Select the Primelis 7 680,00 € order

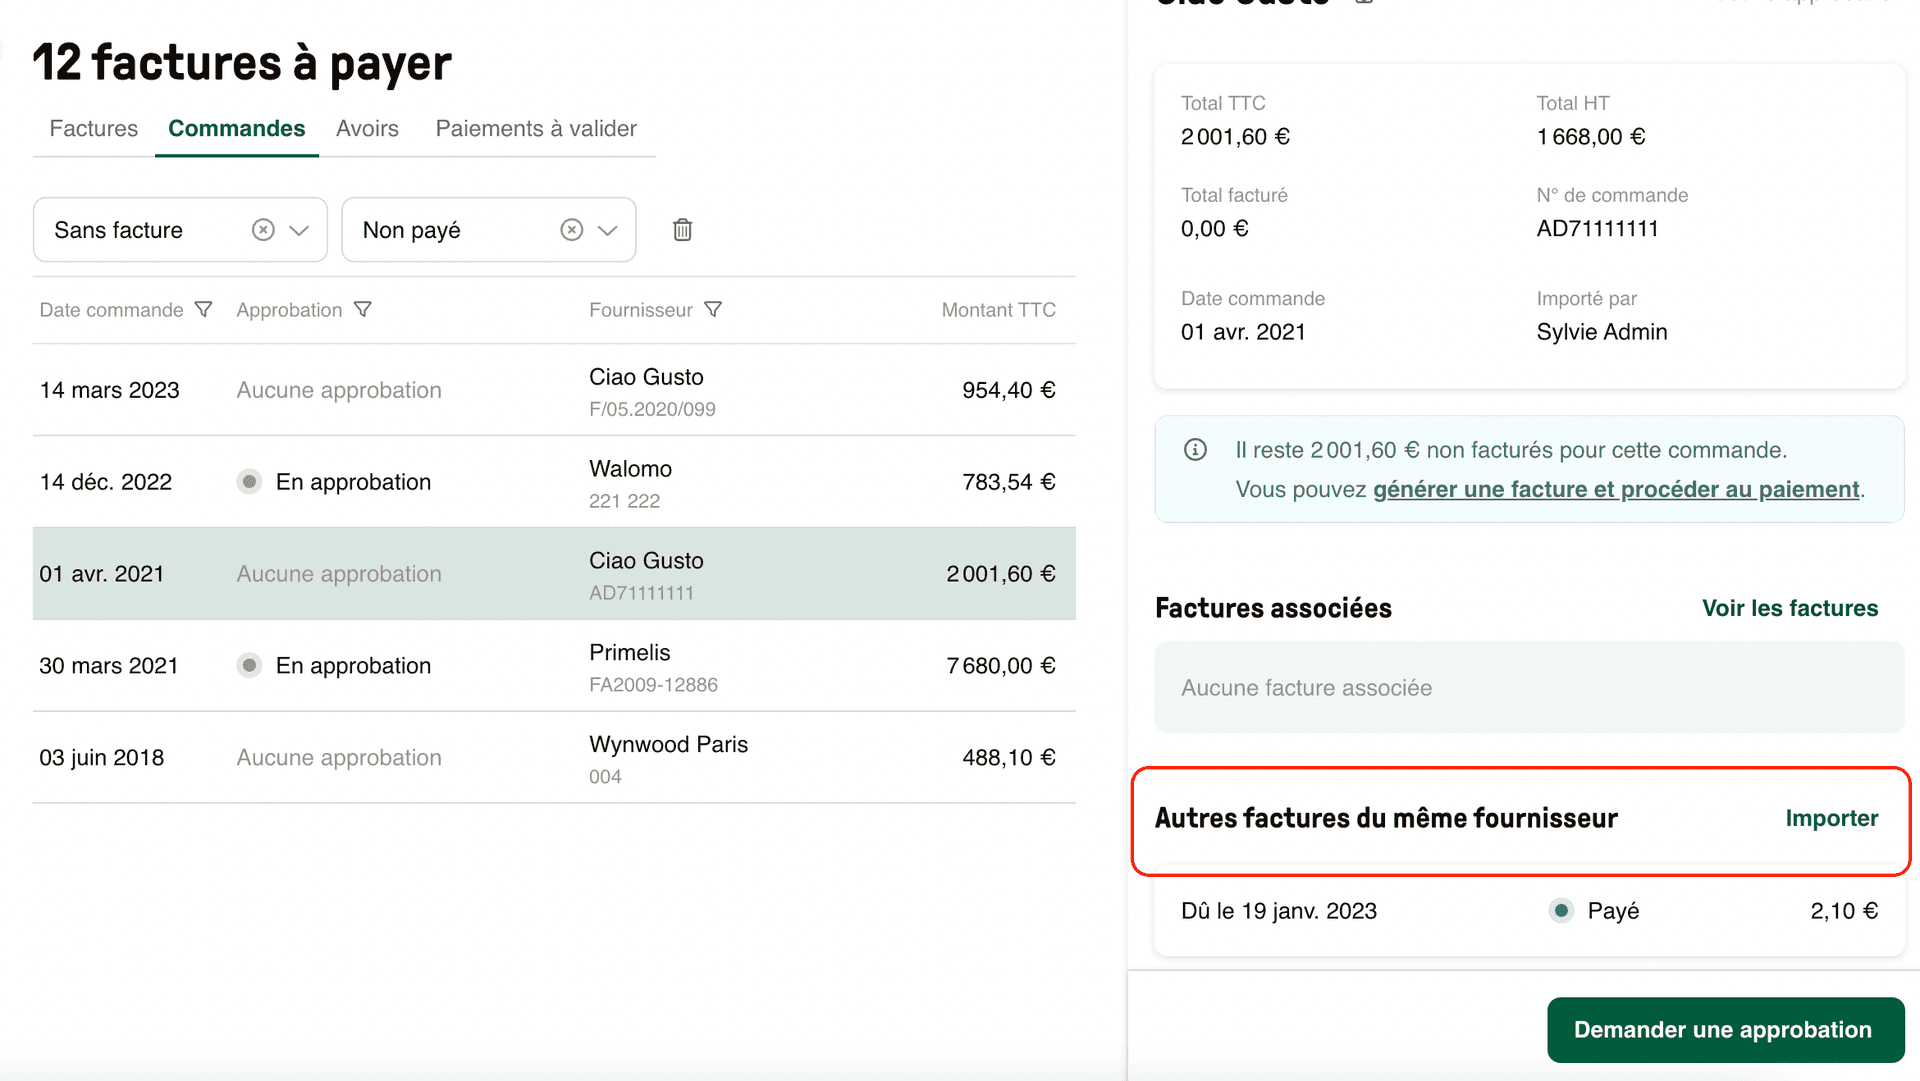(554, 666)
